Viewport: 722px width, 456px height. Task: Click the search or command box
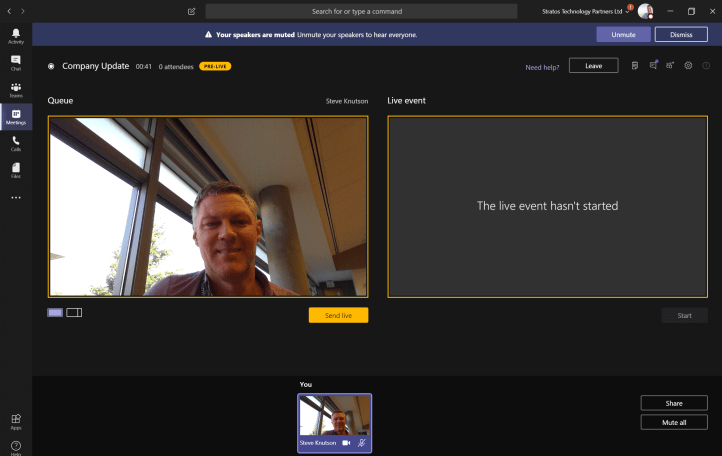tap(361, 12)
